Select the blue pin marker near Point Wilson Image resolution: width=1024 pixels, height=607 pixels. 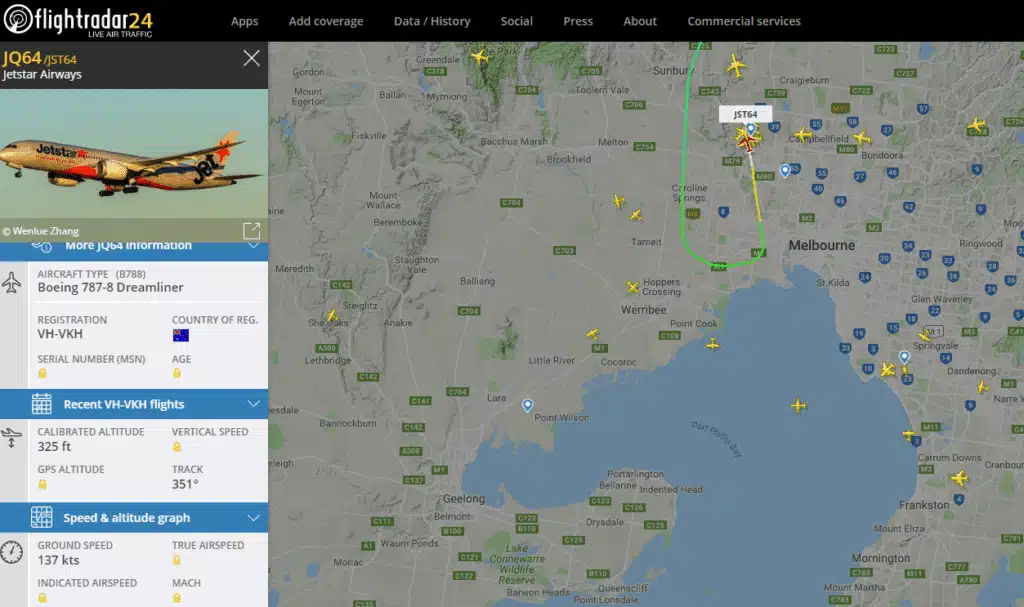(x=528, y=405)
